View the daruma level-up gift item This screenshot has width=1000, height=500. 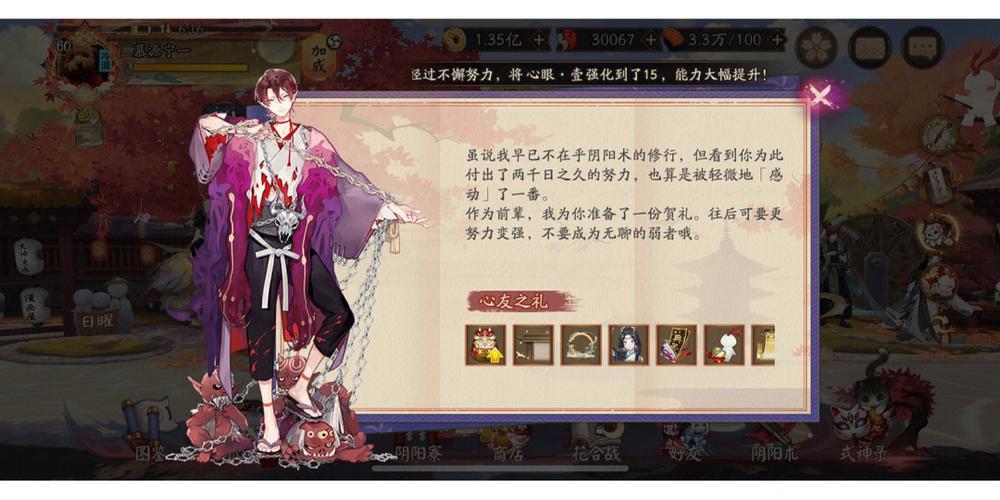click(485, 345)
